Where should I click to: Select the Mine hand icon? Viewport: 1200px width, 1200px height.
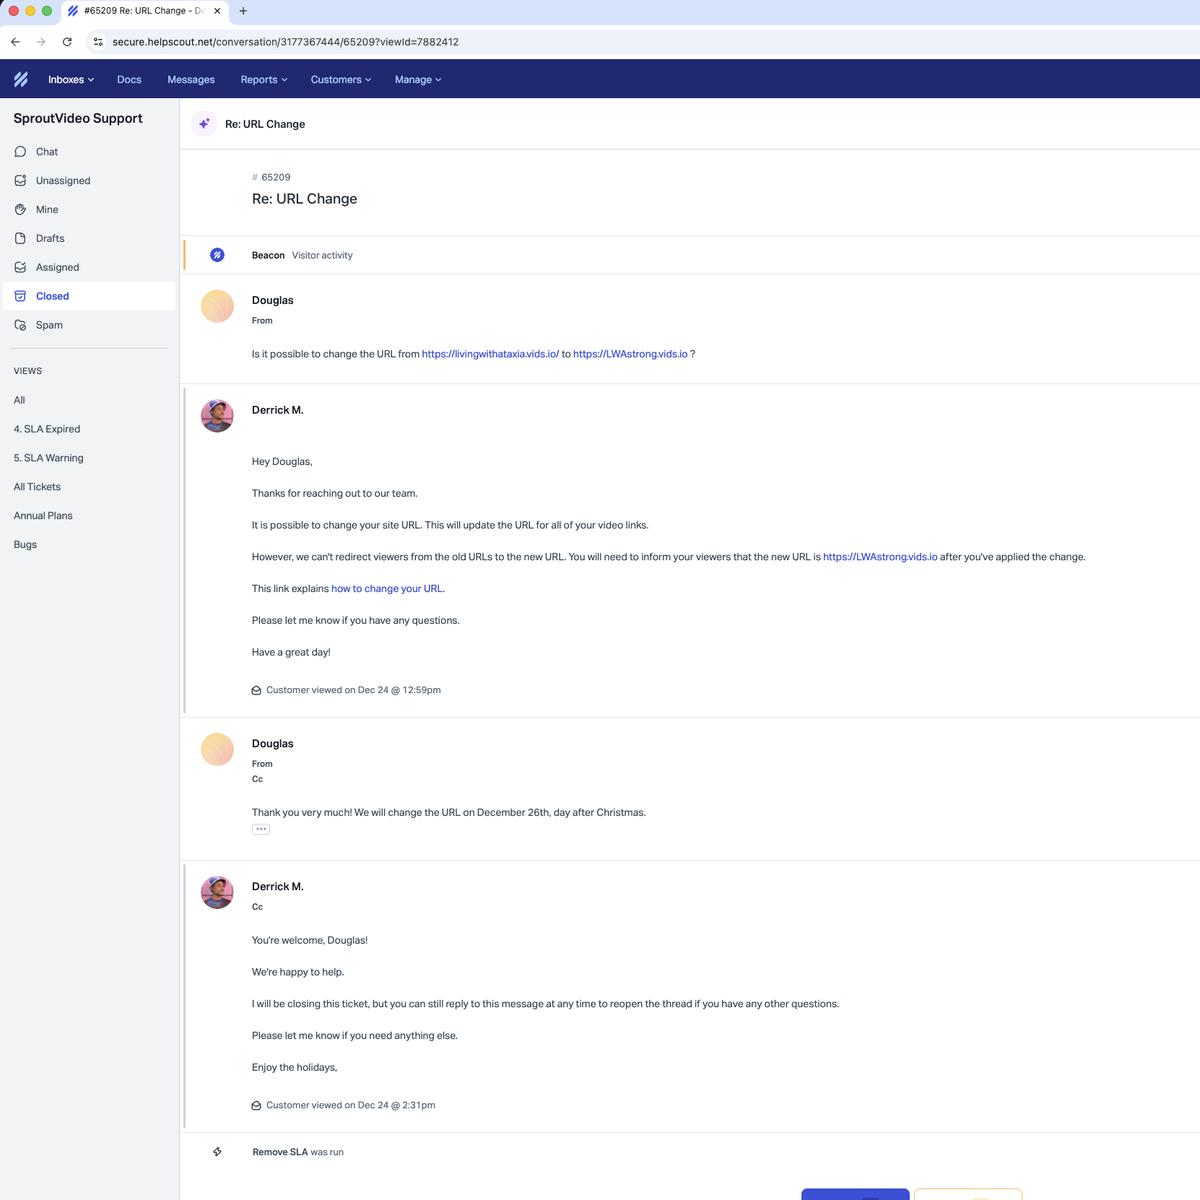(x=20, y=210)
